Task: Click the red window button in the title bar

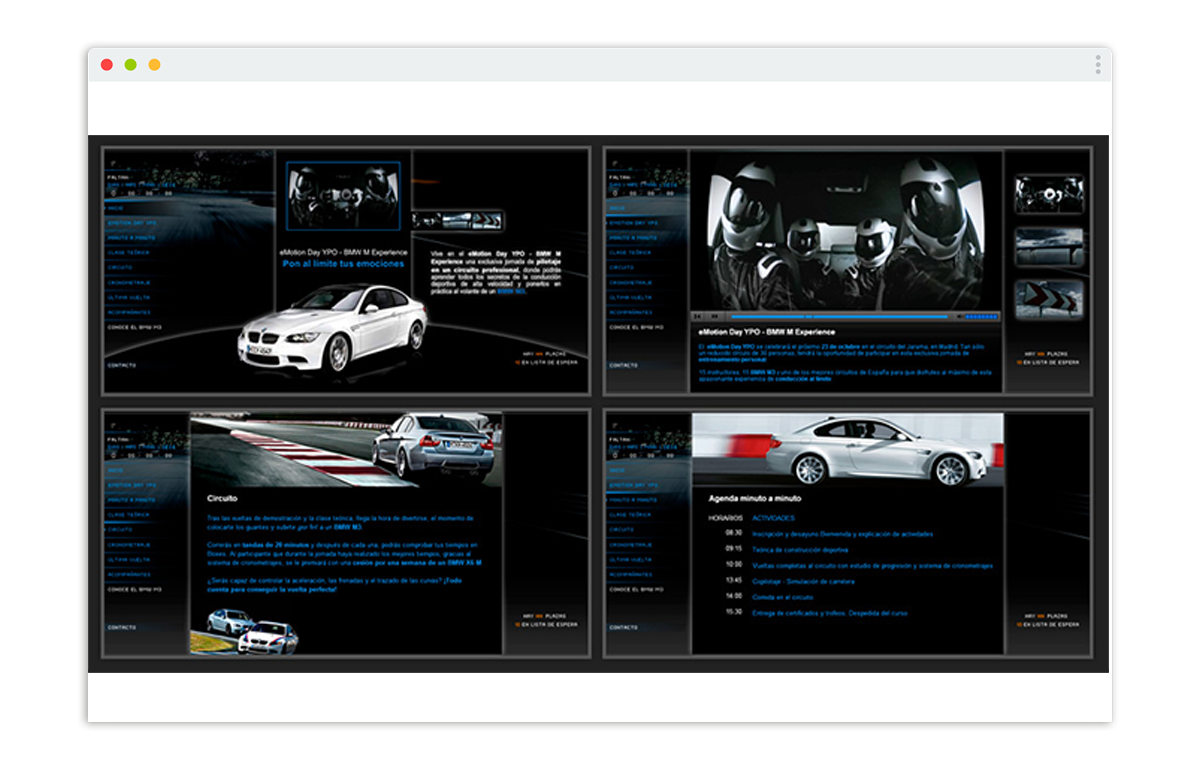Action: click(107, 65)
